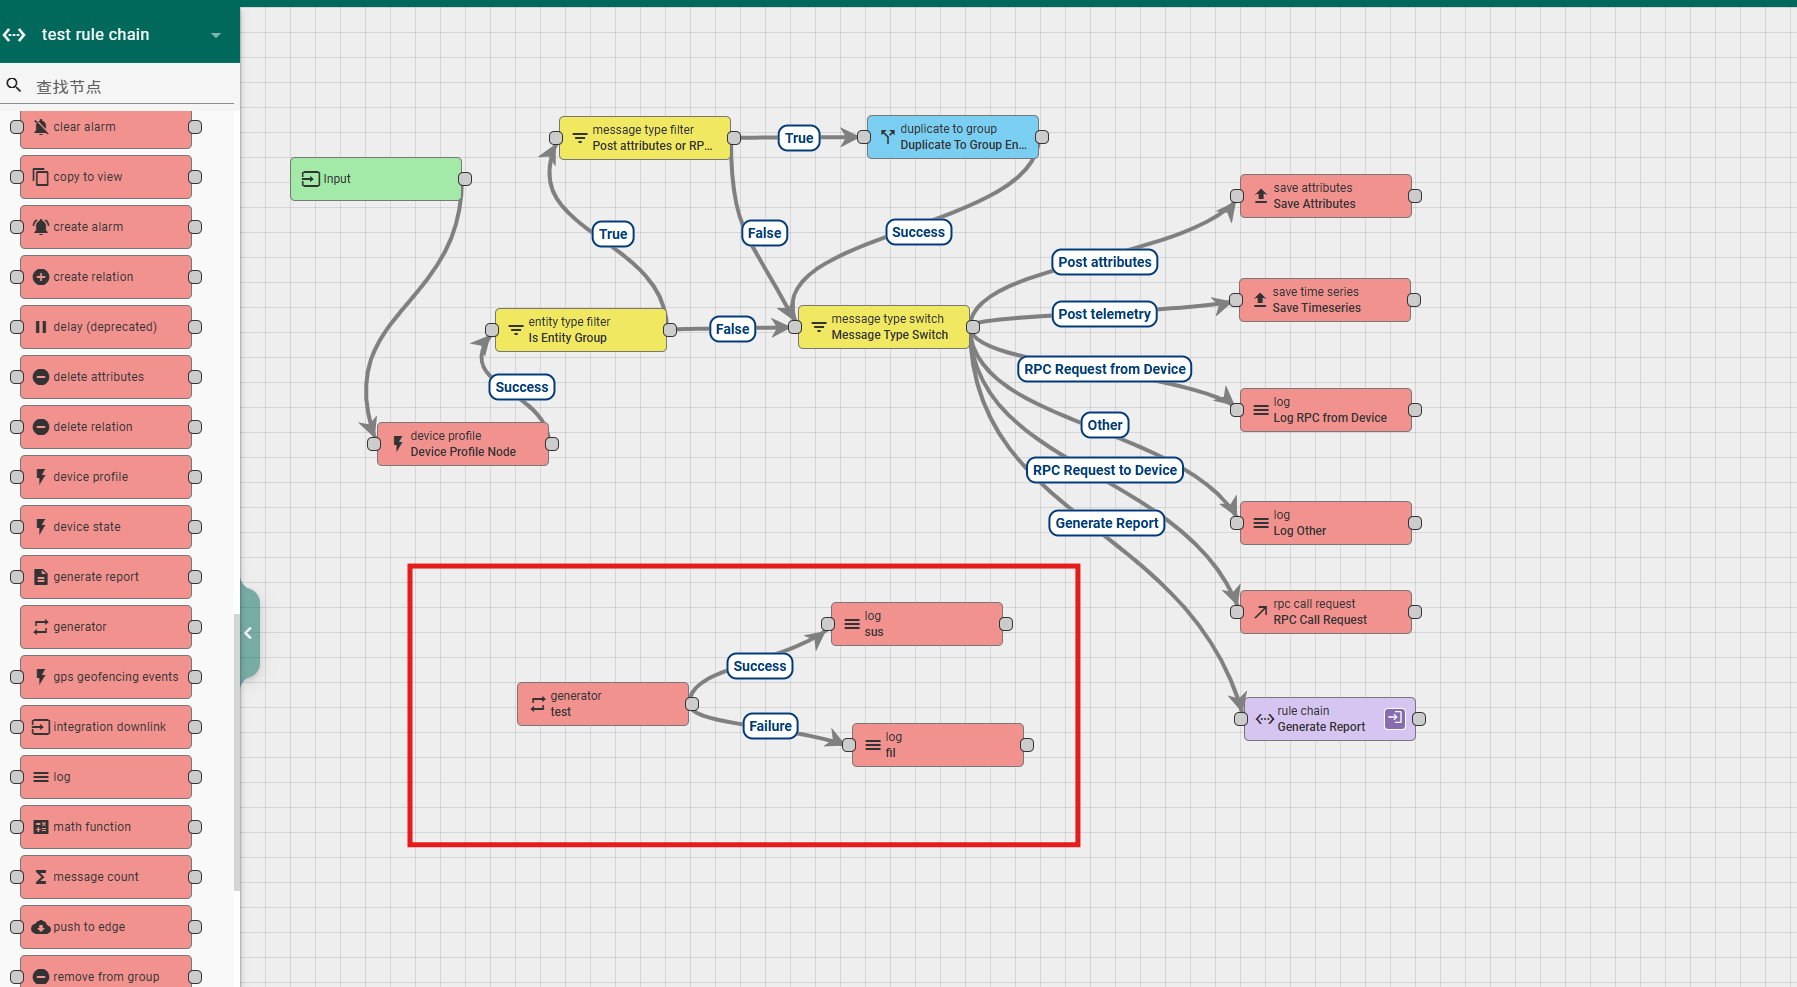This screenshot has height=987, width=1797.
Task: Focus the node search input field
Action: pos(130,87)
